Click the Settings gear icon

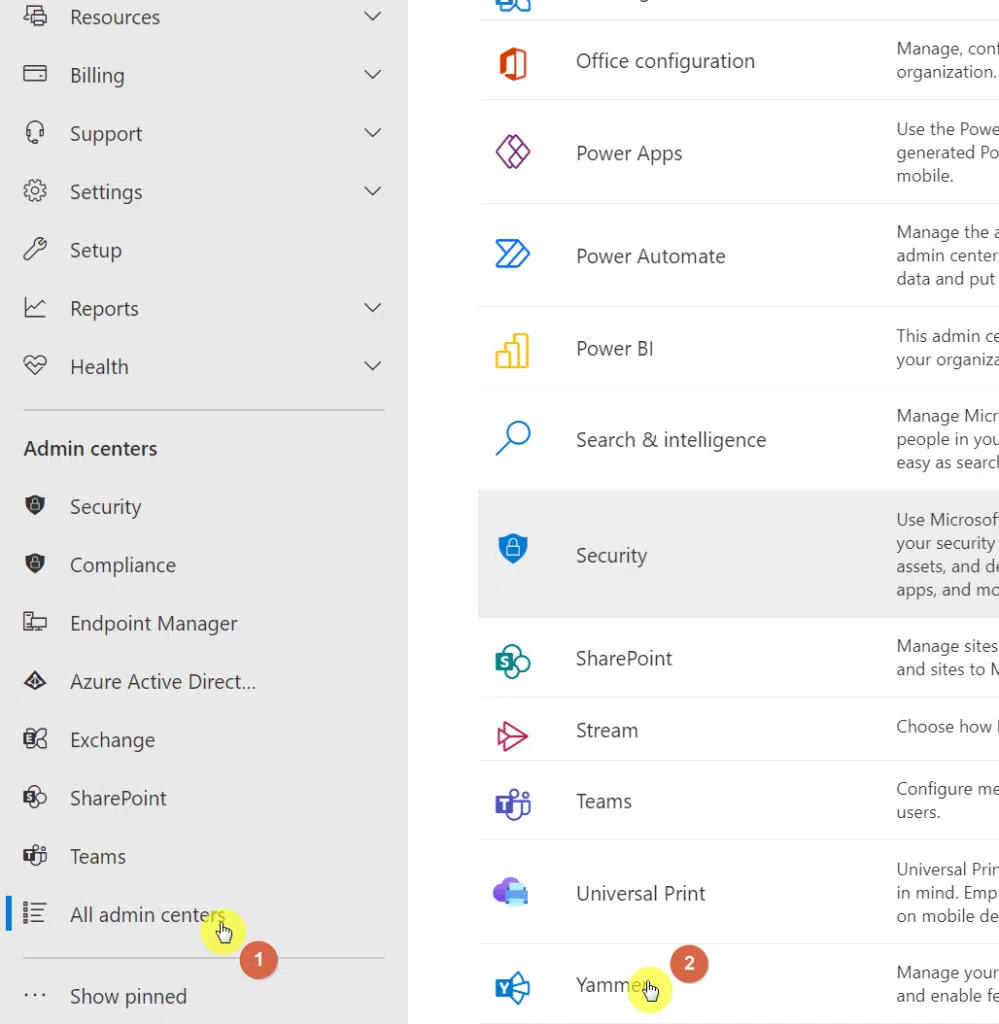tap(35, 191)
